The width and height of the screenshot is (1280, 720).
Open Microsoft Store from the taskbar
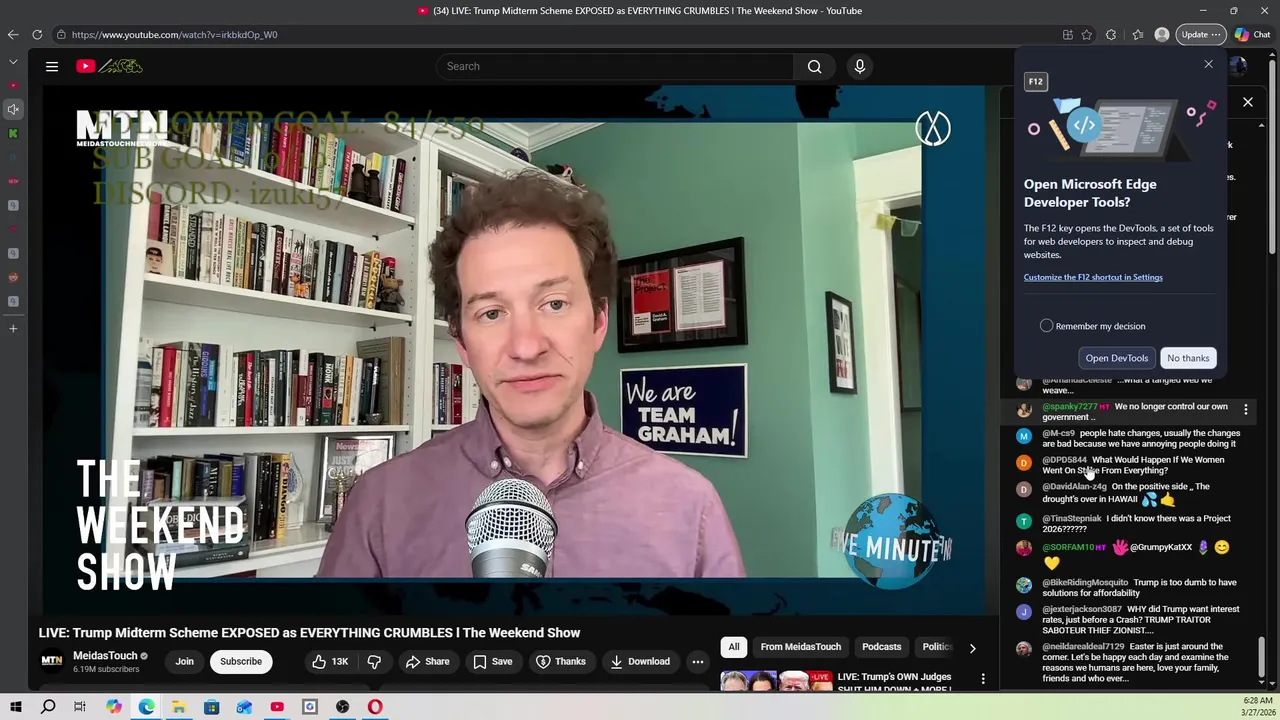coord(211,707)
